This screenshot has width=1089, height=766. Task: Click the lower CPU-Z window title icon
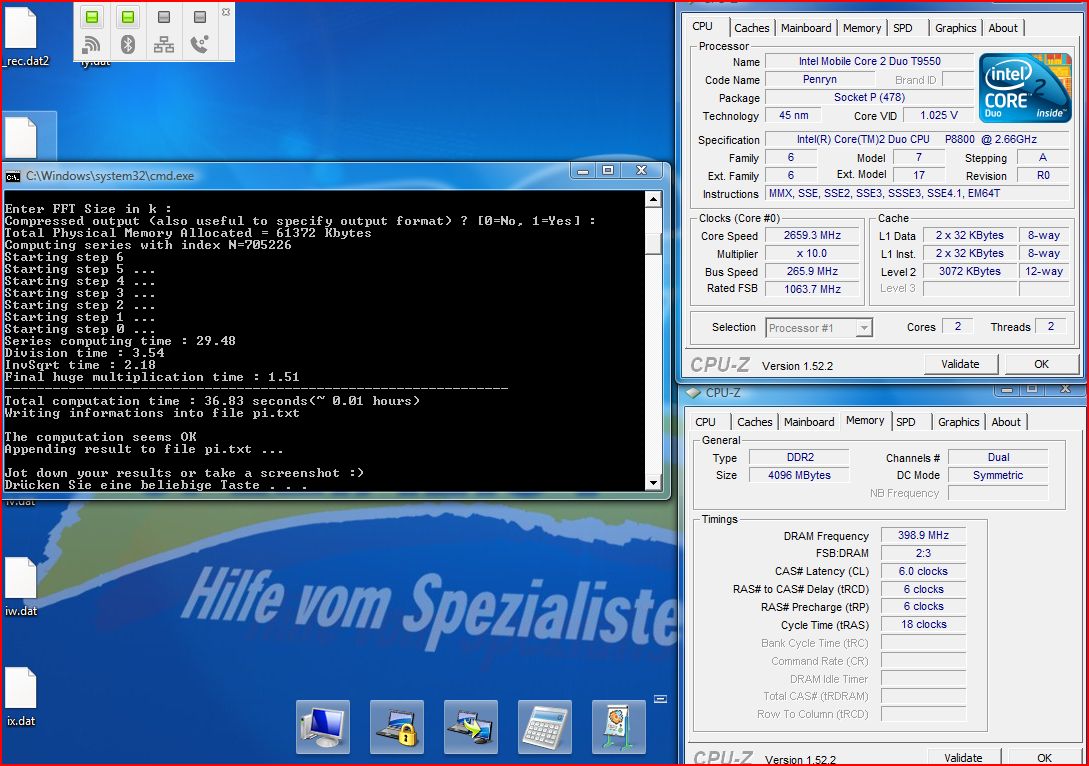[x=693, y=392]
